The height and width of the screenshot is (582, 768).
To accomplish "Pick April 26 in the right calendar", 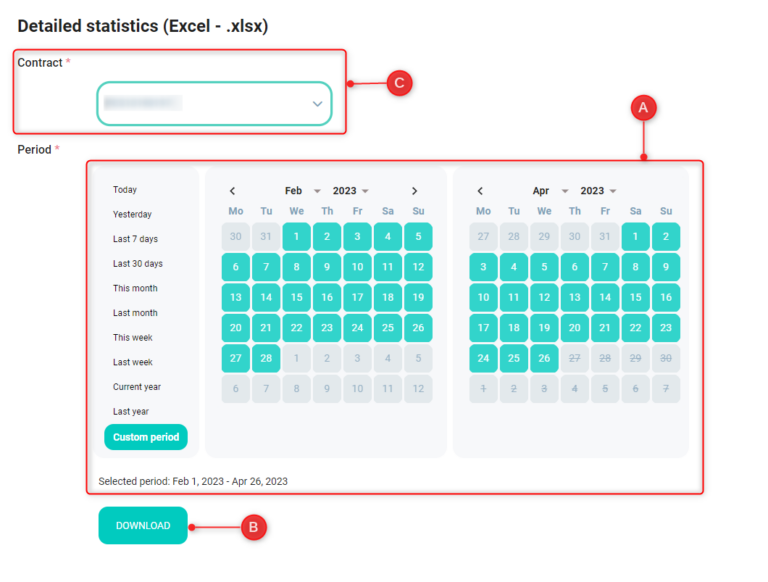I will [544, 358].
